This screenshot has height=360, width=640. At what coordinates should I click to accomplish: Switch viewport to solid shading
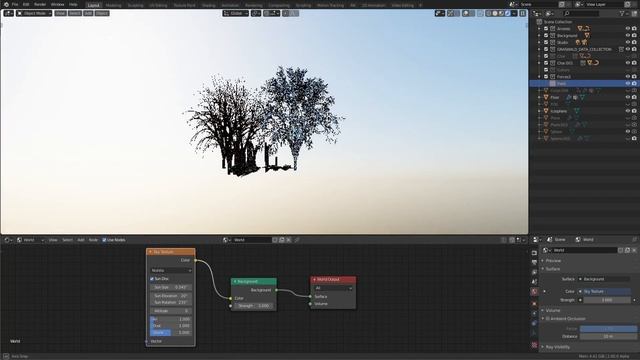pyautogui.click(x=495, y=13)
